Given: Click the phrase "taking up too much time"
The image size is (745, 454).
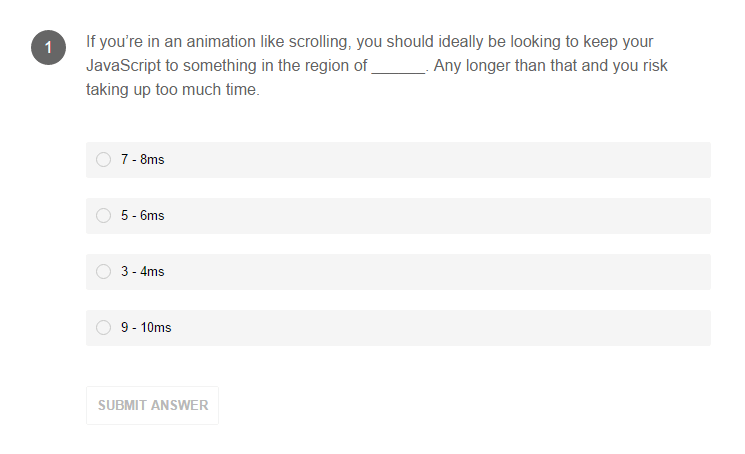Looking at the screenshot, I should pyautogui.click(x=170, y=90).
